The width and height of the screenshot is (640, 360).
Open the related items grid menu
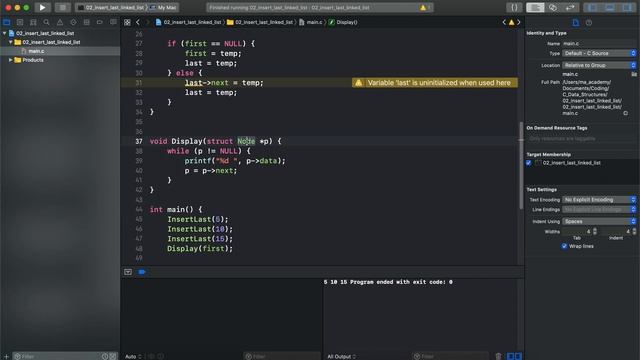127,22
